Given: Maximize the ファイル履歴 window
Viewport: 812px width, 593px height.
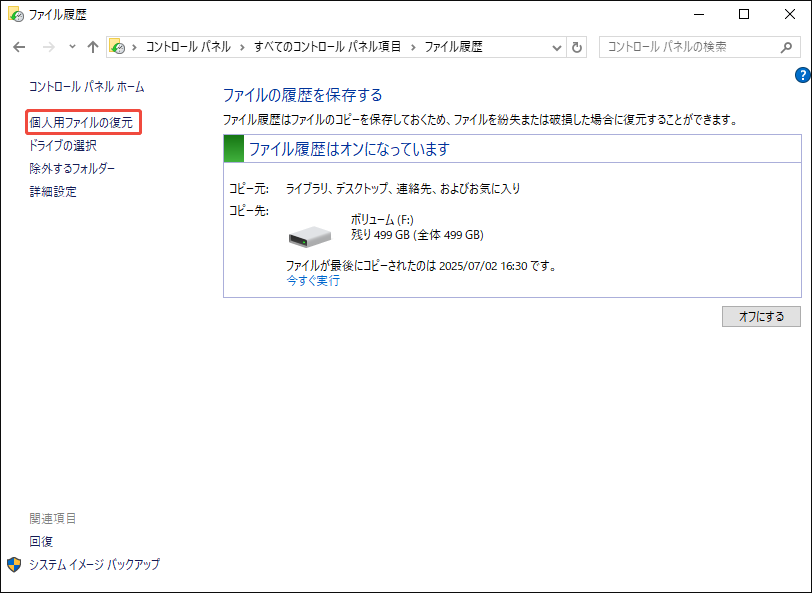Looking at the screenshot, I should (744, 15).
